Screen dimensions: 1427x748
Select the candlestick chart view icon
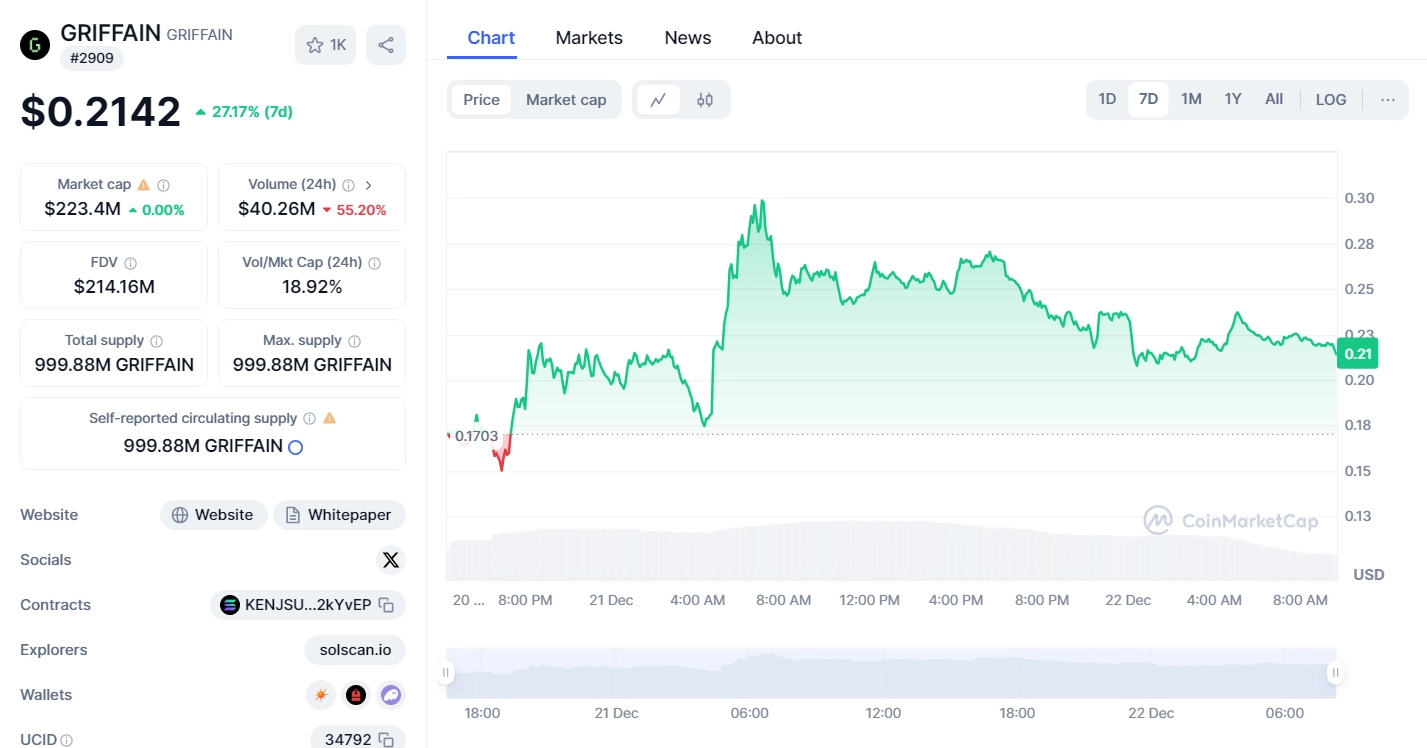(x=705, y=99)
